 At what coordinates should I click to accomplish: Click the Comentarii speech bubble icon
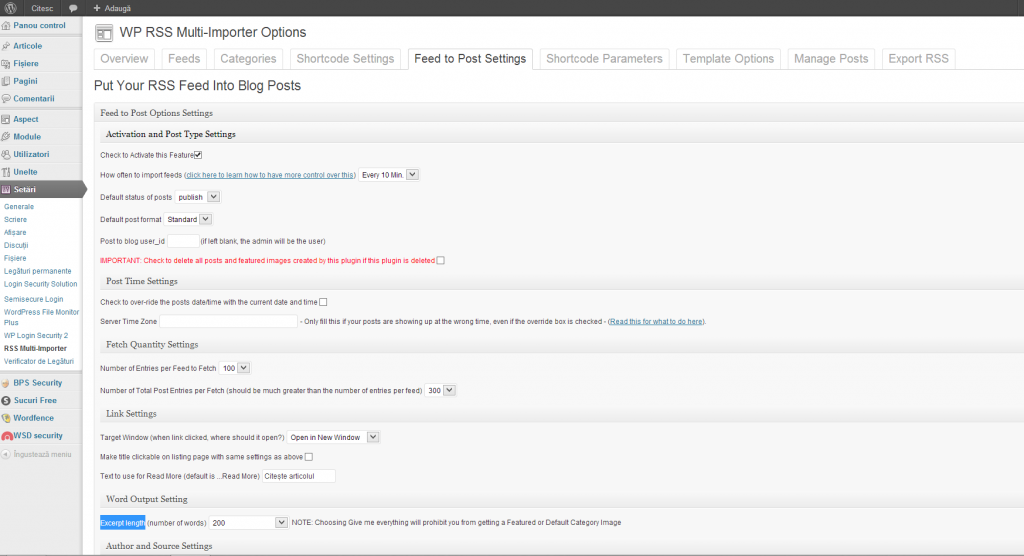pos(6,99)
